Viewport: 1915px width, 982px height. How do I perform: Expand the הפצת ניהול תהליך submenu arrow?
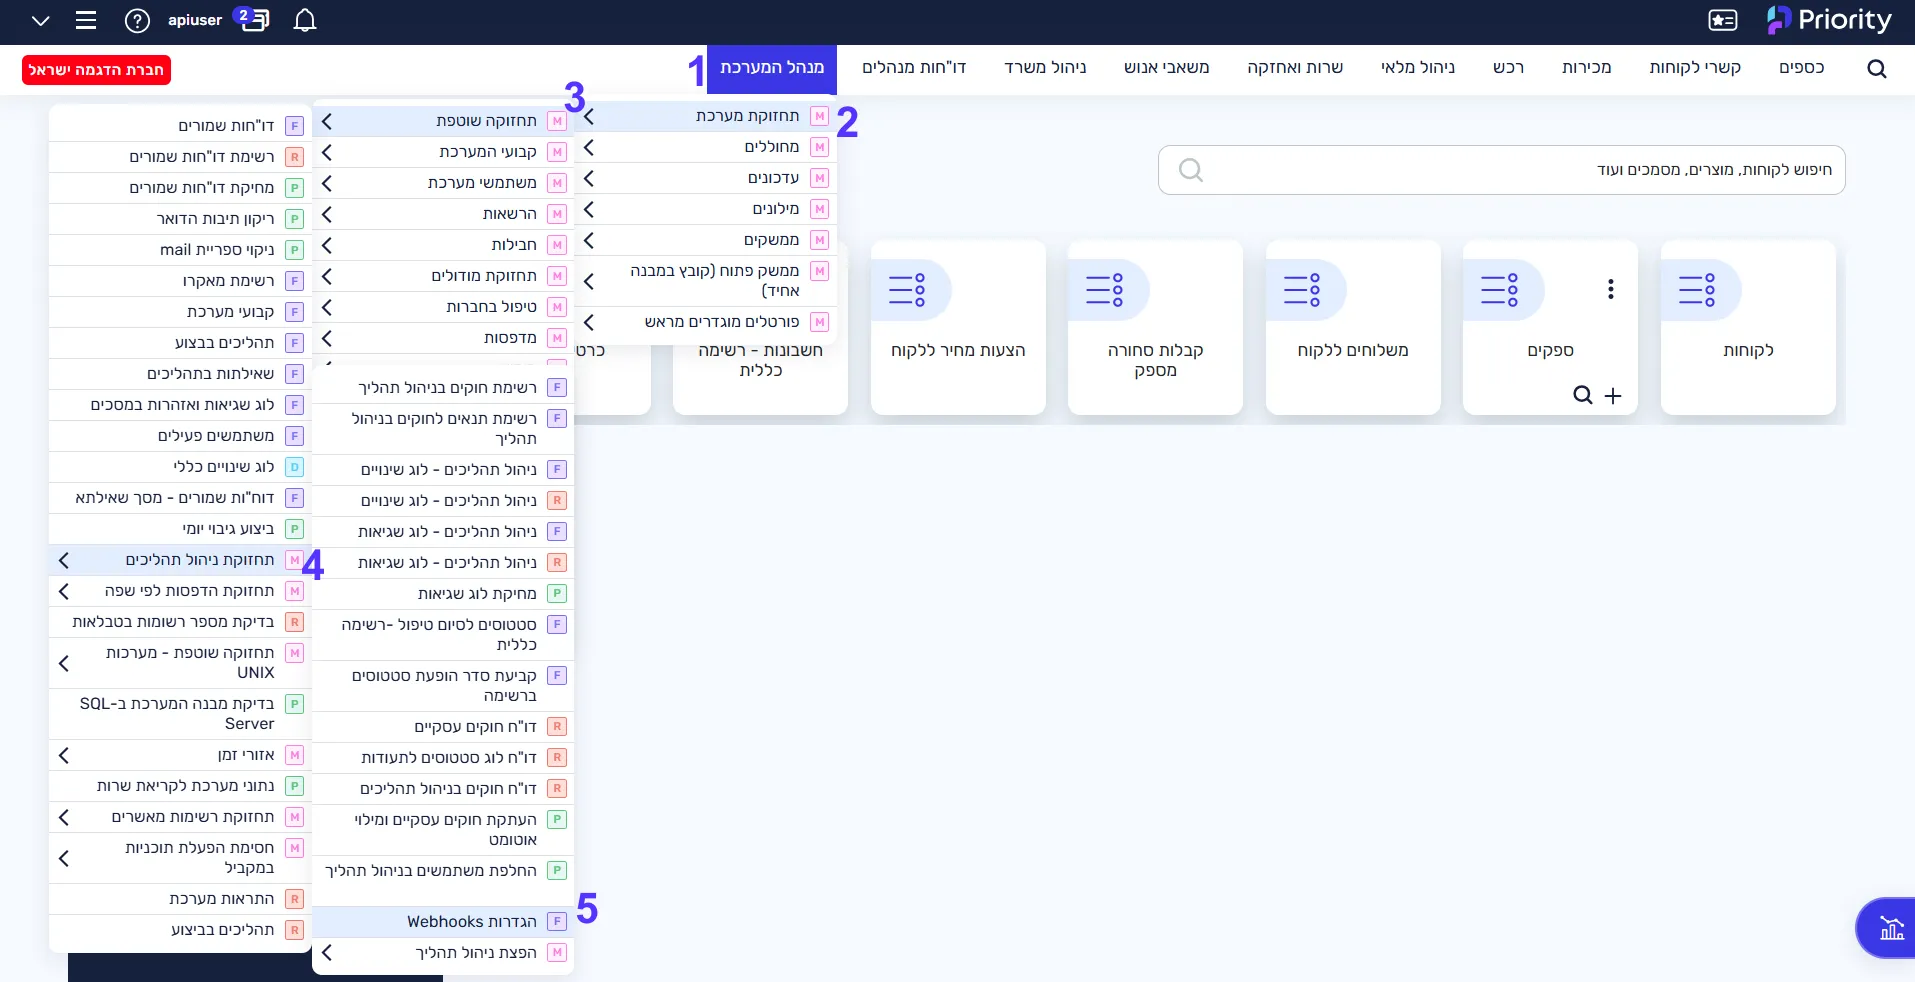tap(327, 953)
